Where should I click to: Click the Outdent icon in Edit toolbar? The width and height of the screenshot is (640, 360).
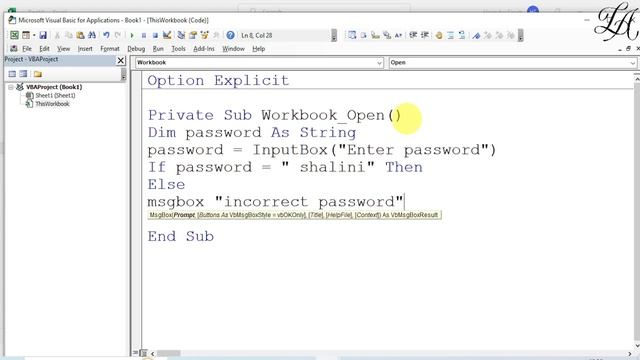(x=425, y=36)
